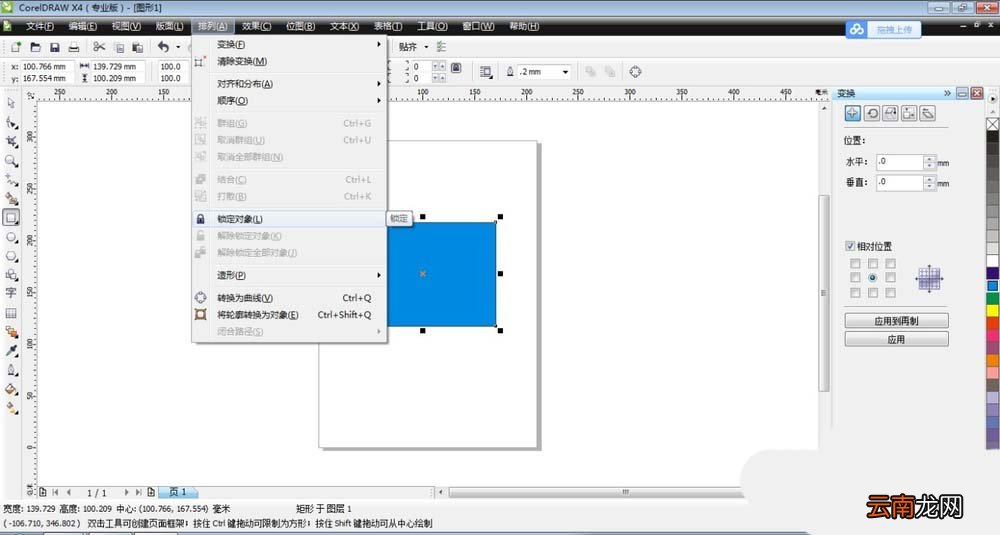Expand the docker double-chevron button
1000x535 pixels.
pos(947,93)
